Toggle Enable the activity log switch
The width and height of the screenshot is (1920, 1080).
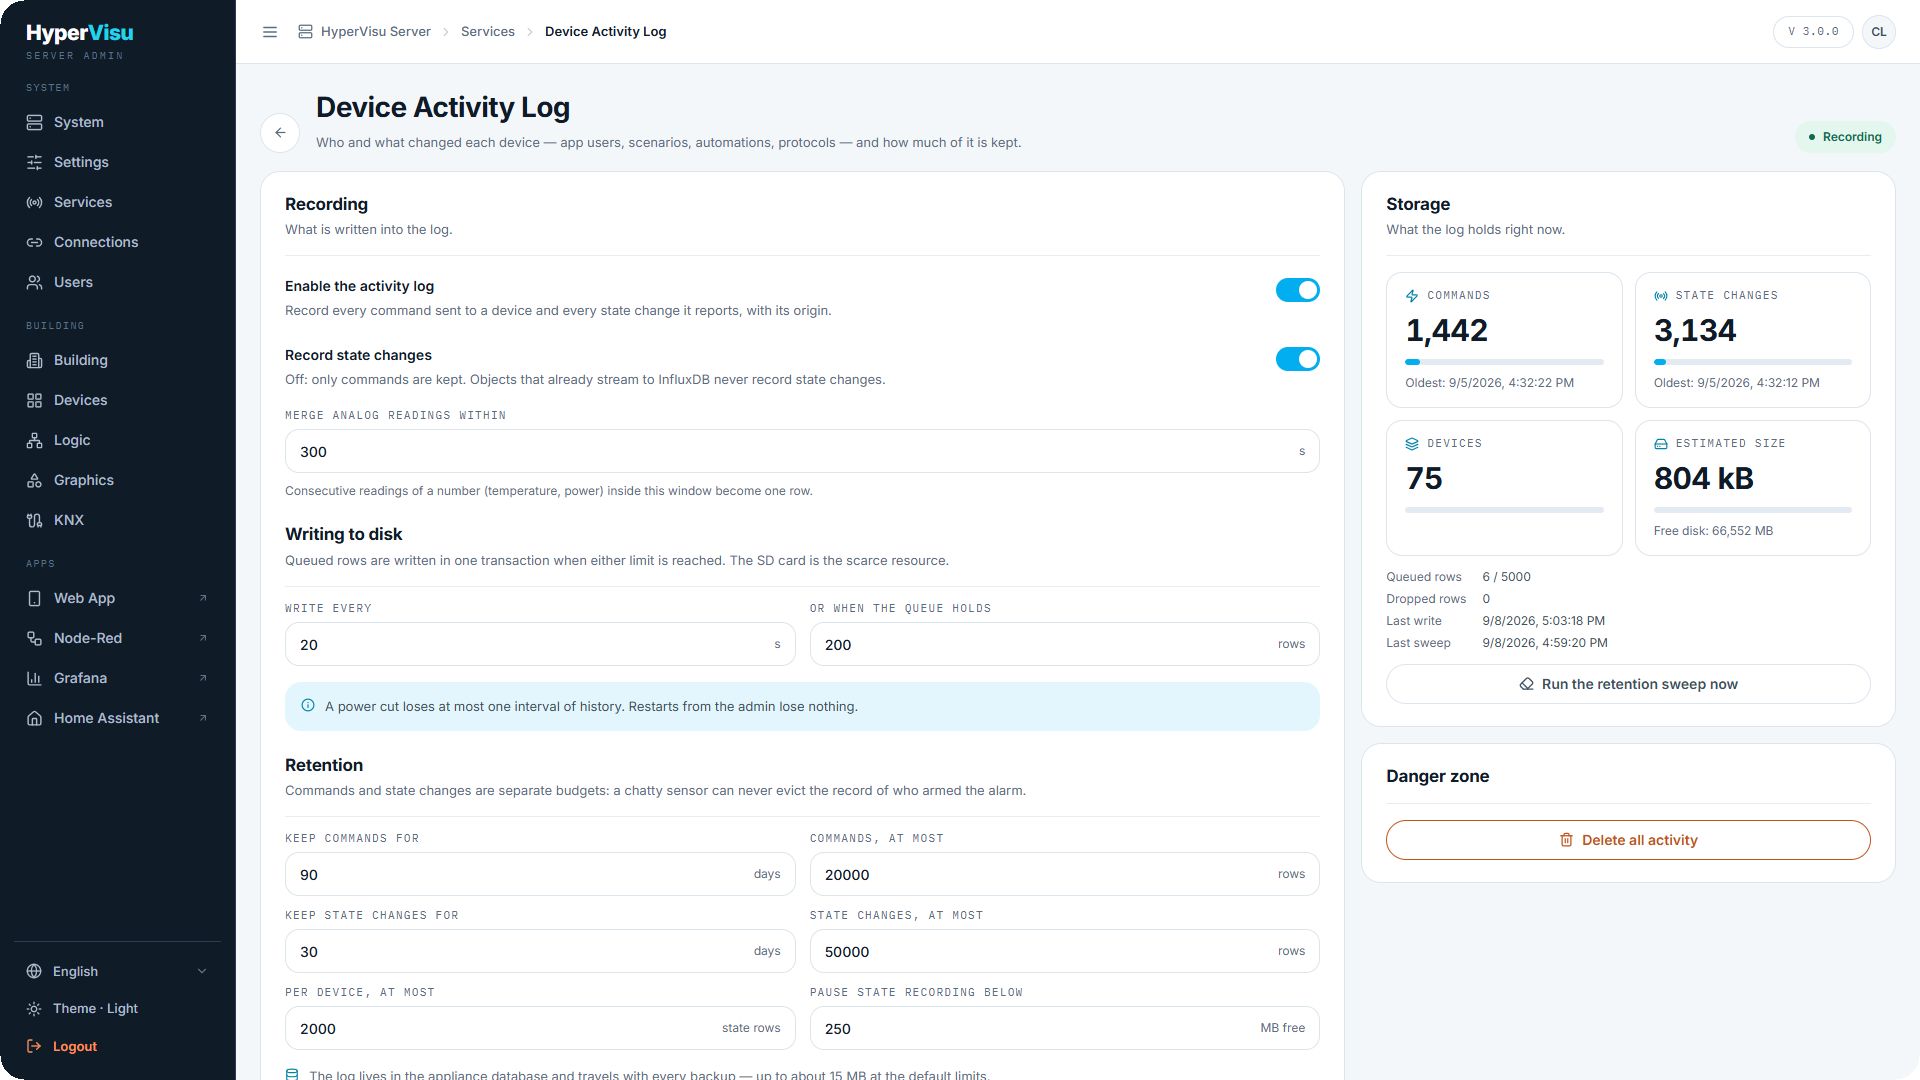[x=1297, y=290]
